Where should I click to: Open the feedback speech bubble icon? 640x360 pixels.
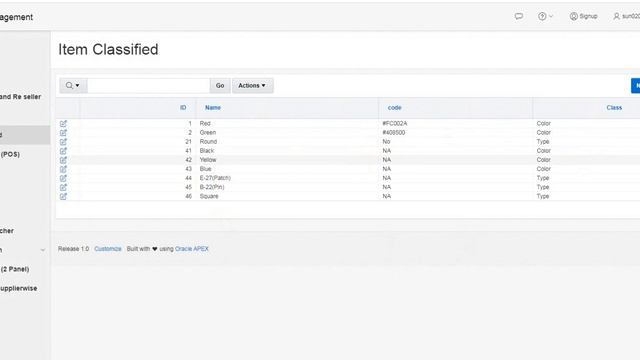tap(519, 16)
